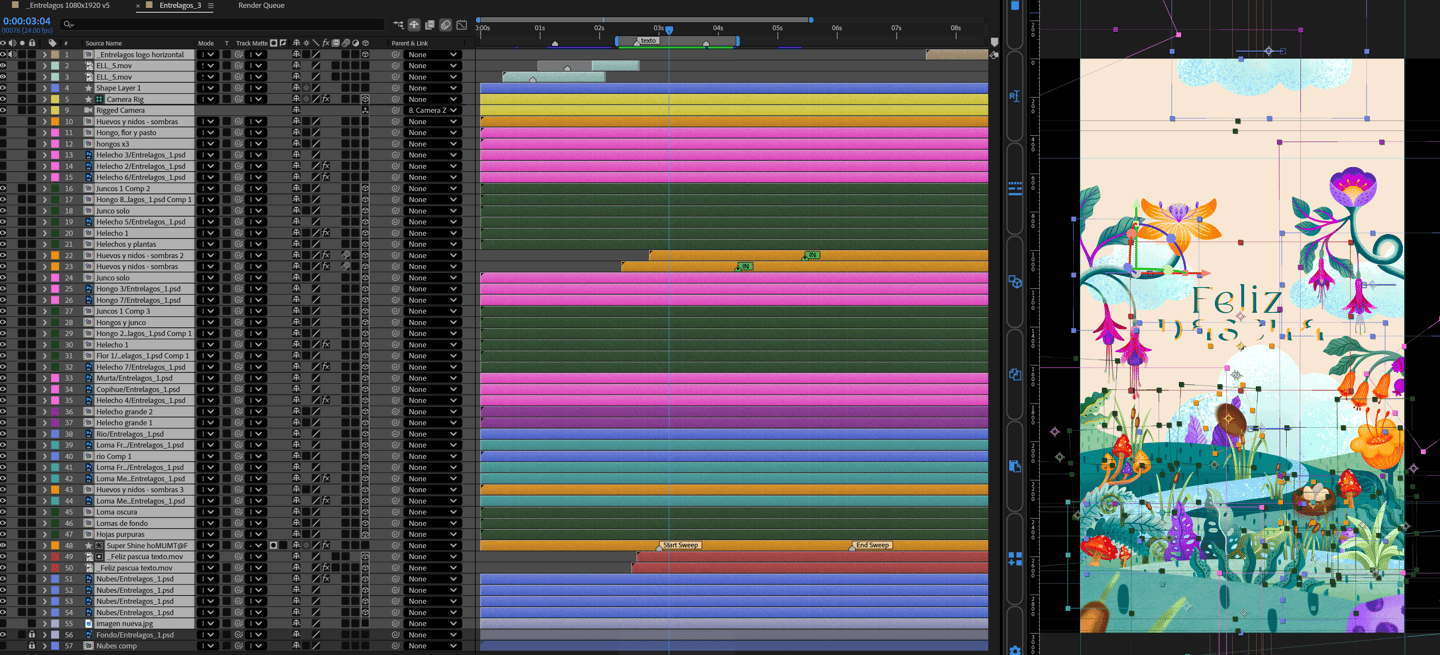The image size is (1440, 655).
Task: Click the Parent & Link column header
Action: pos(409,43)
